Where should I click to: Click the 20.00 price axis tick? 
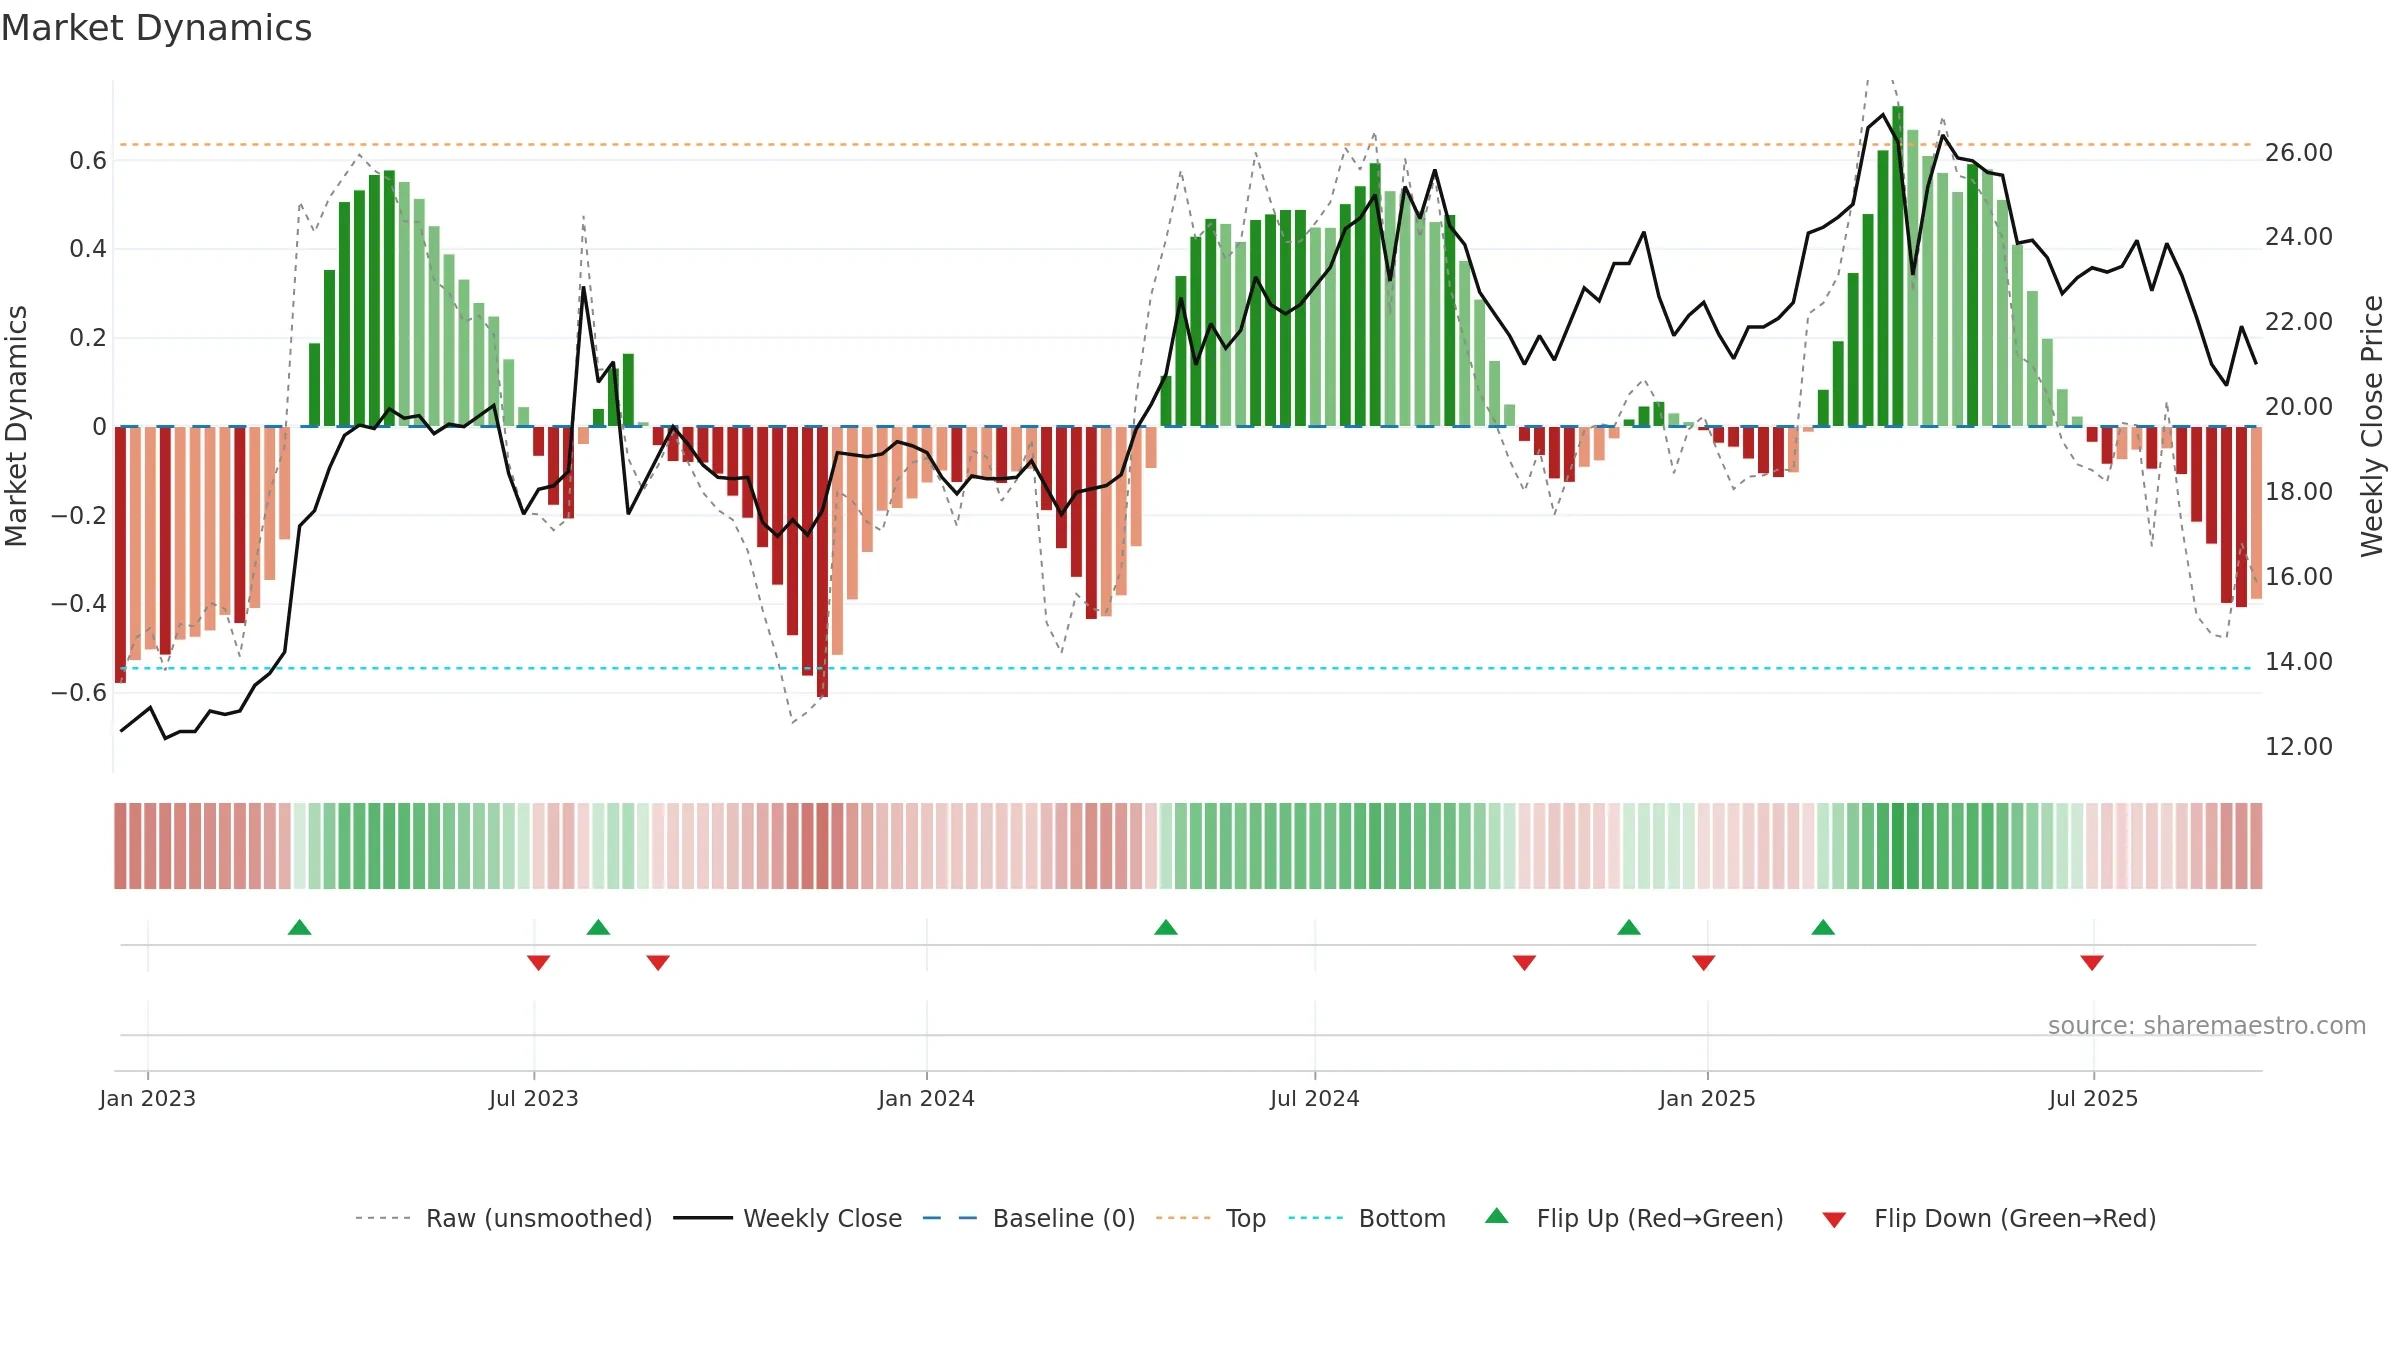point(2298,406)
